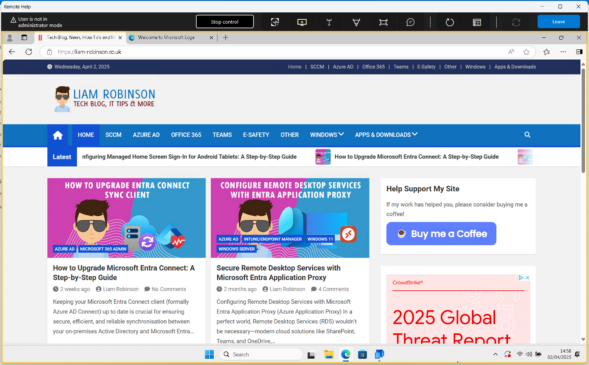Open the SCCM menu item in blue navbar
Image resolution: width=589 pixels, height=365 pixels.
(113, 134)
